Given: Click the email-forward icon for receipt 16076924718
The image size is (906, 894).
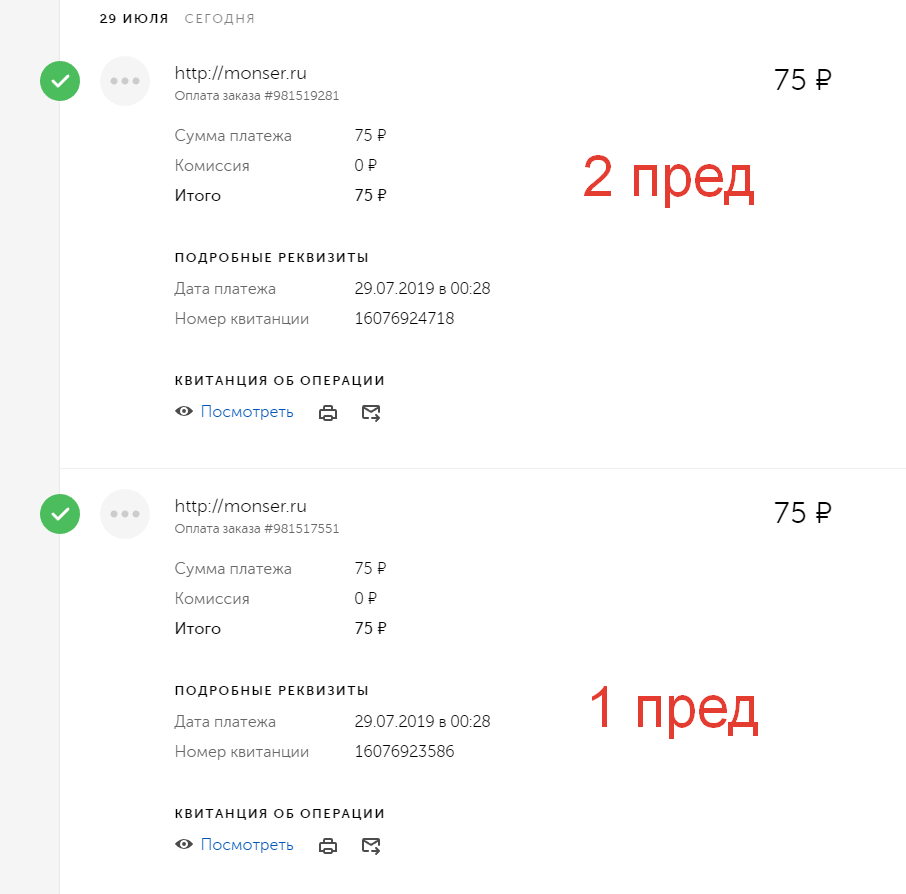Looking at the screenshot, I should (371, 413).
